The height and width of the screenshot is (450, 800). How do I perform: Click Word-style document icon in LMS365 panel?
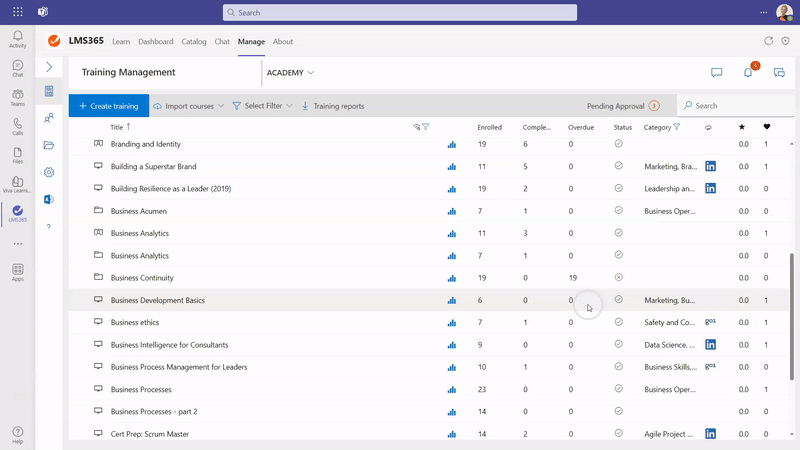click(49, 199)
